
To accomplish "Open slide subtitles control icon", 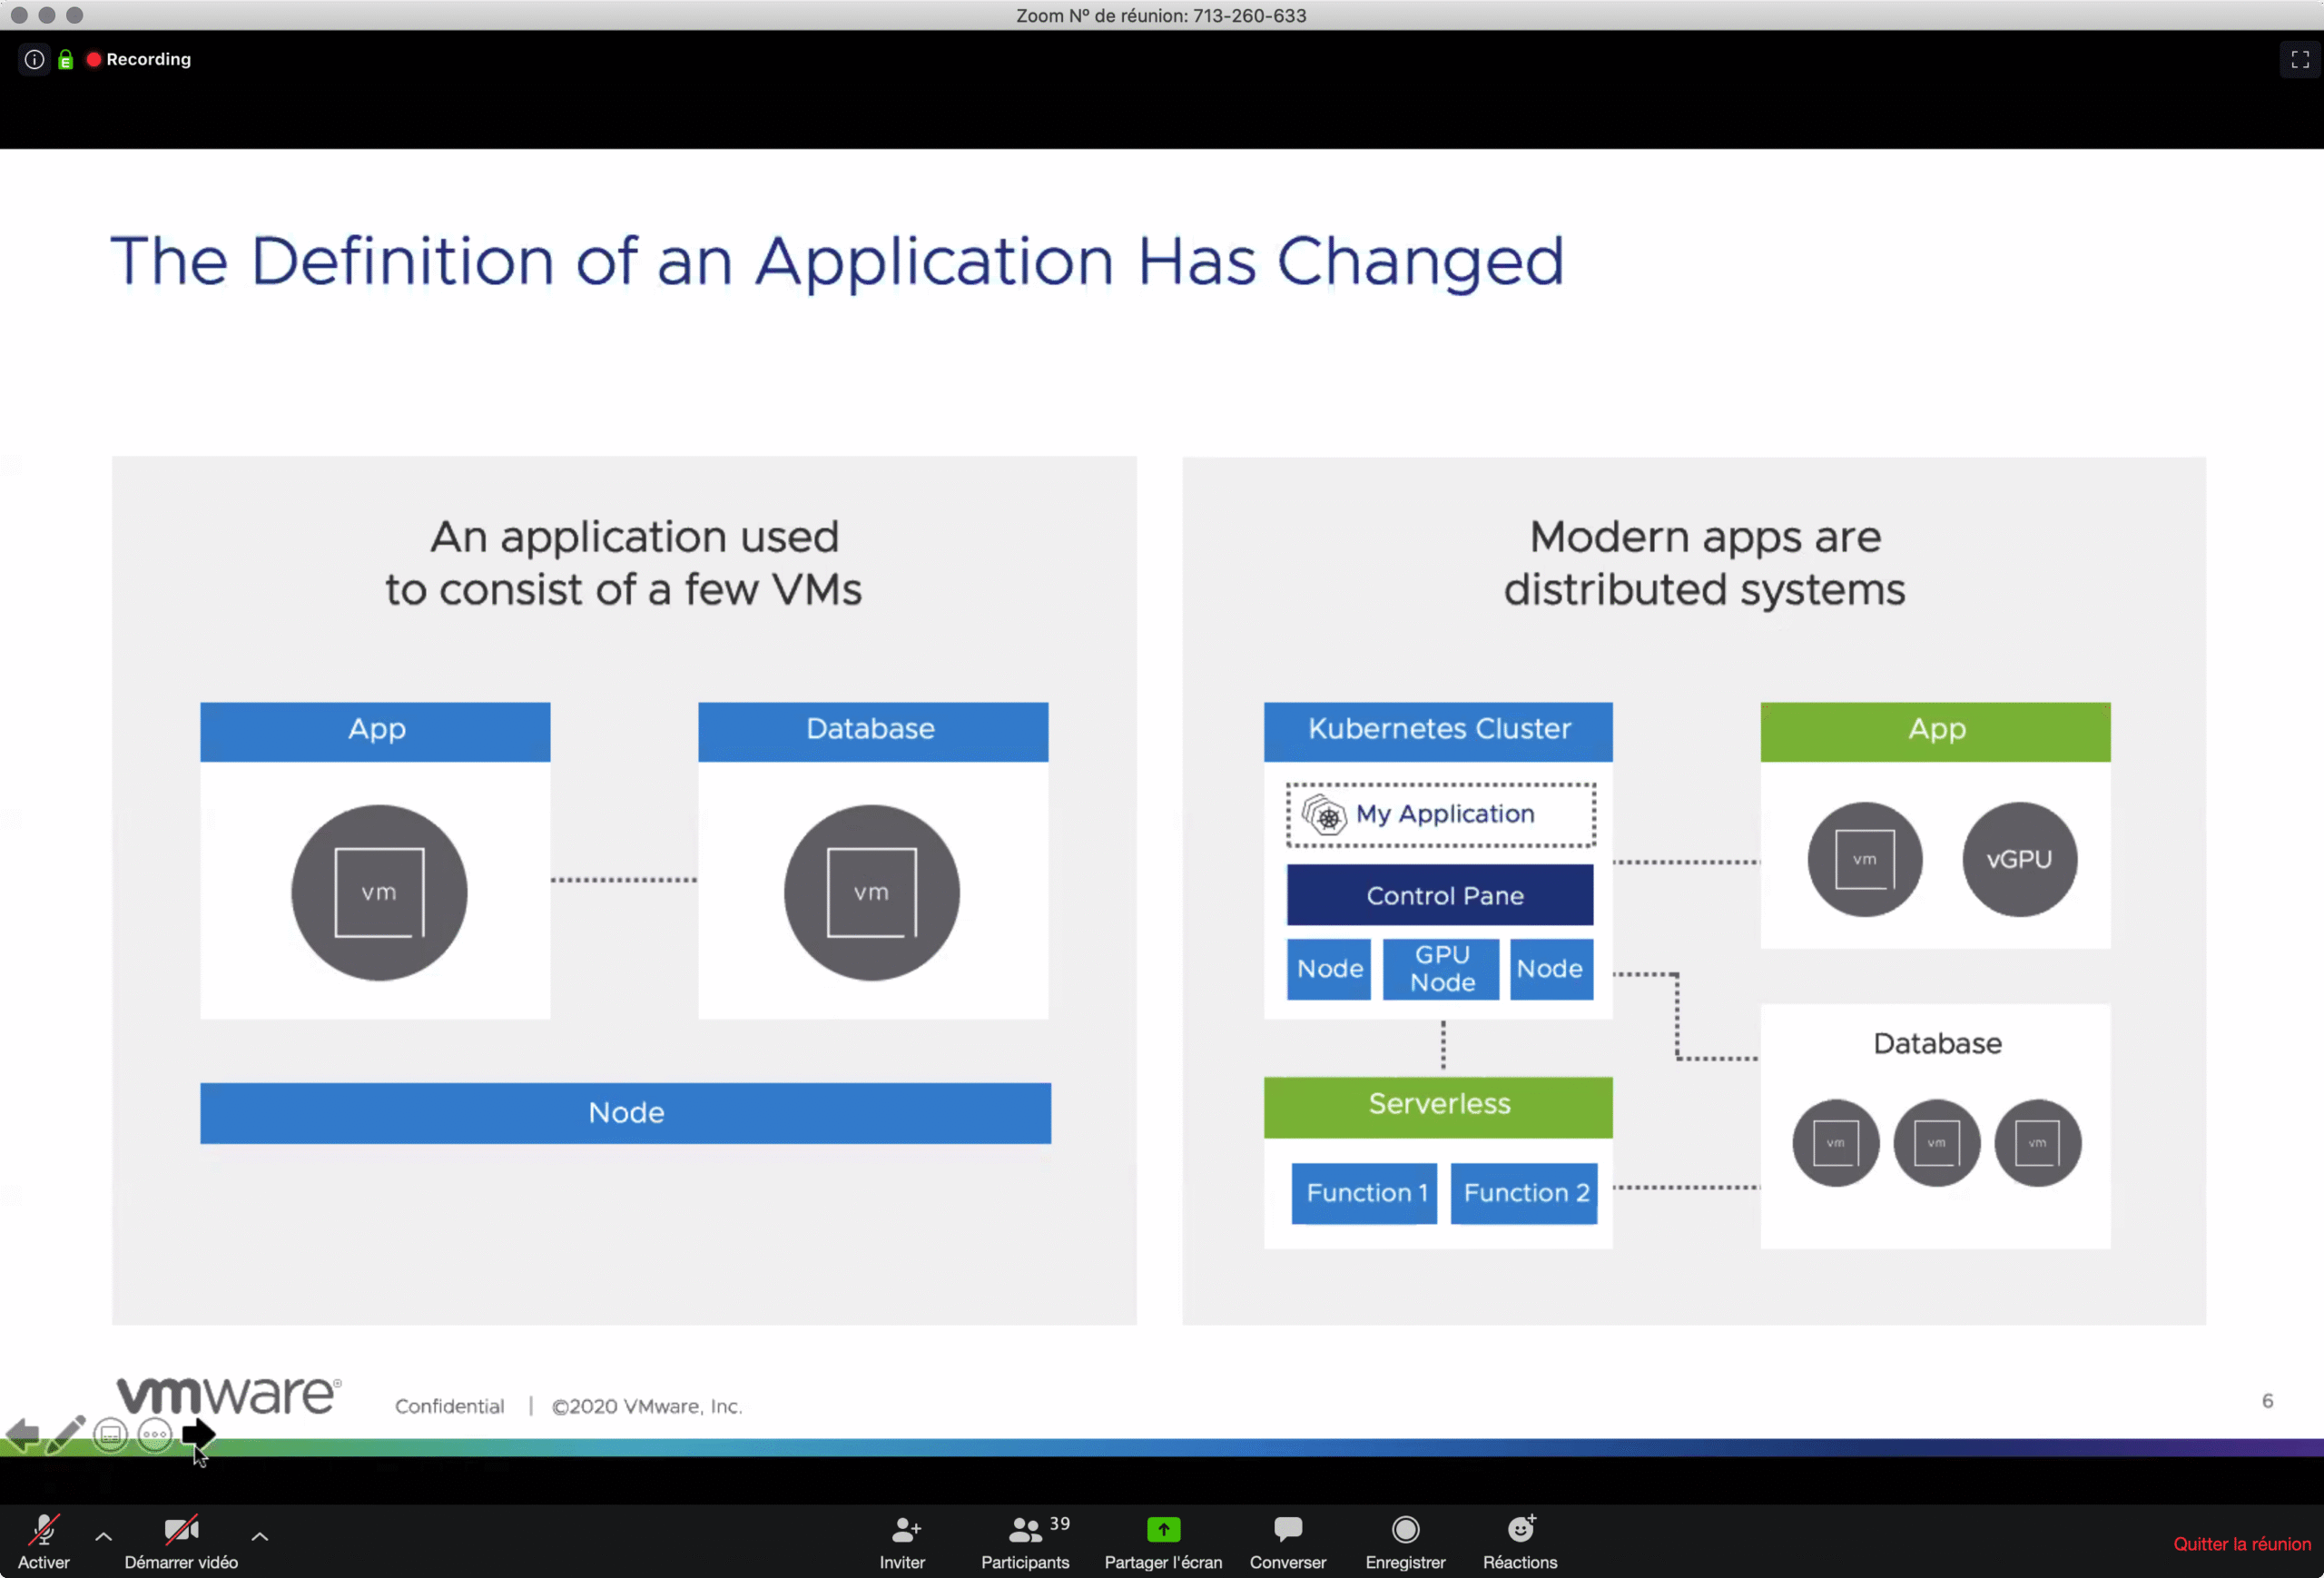I will click(110, 1435).
